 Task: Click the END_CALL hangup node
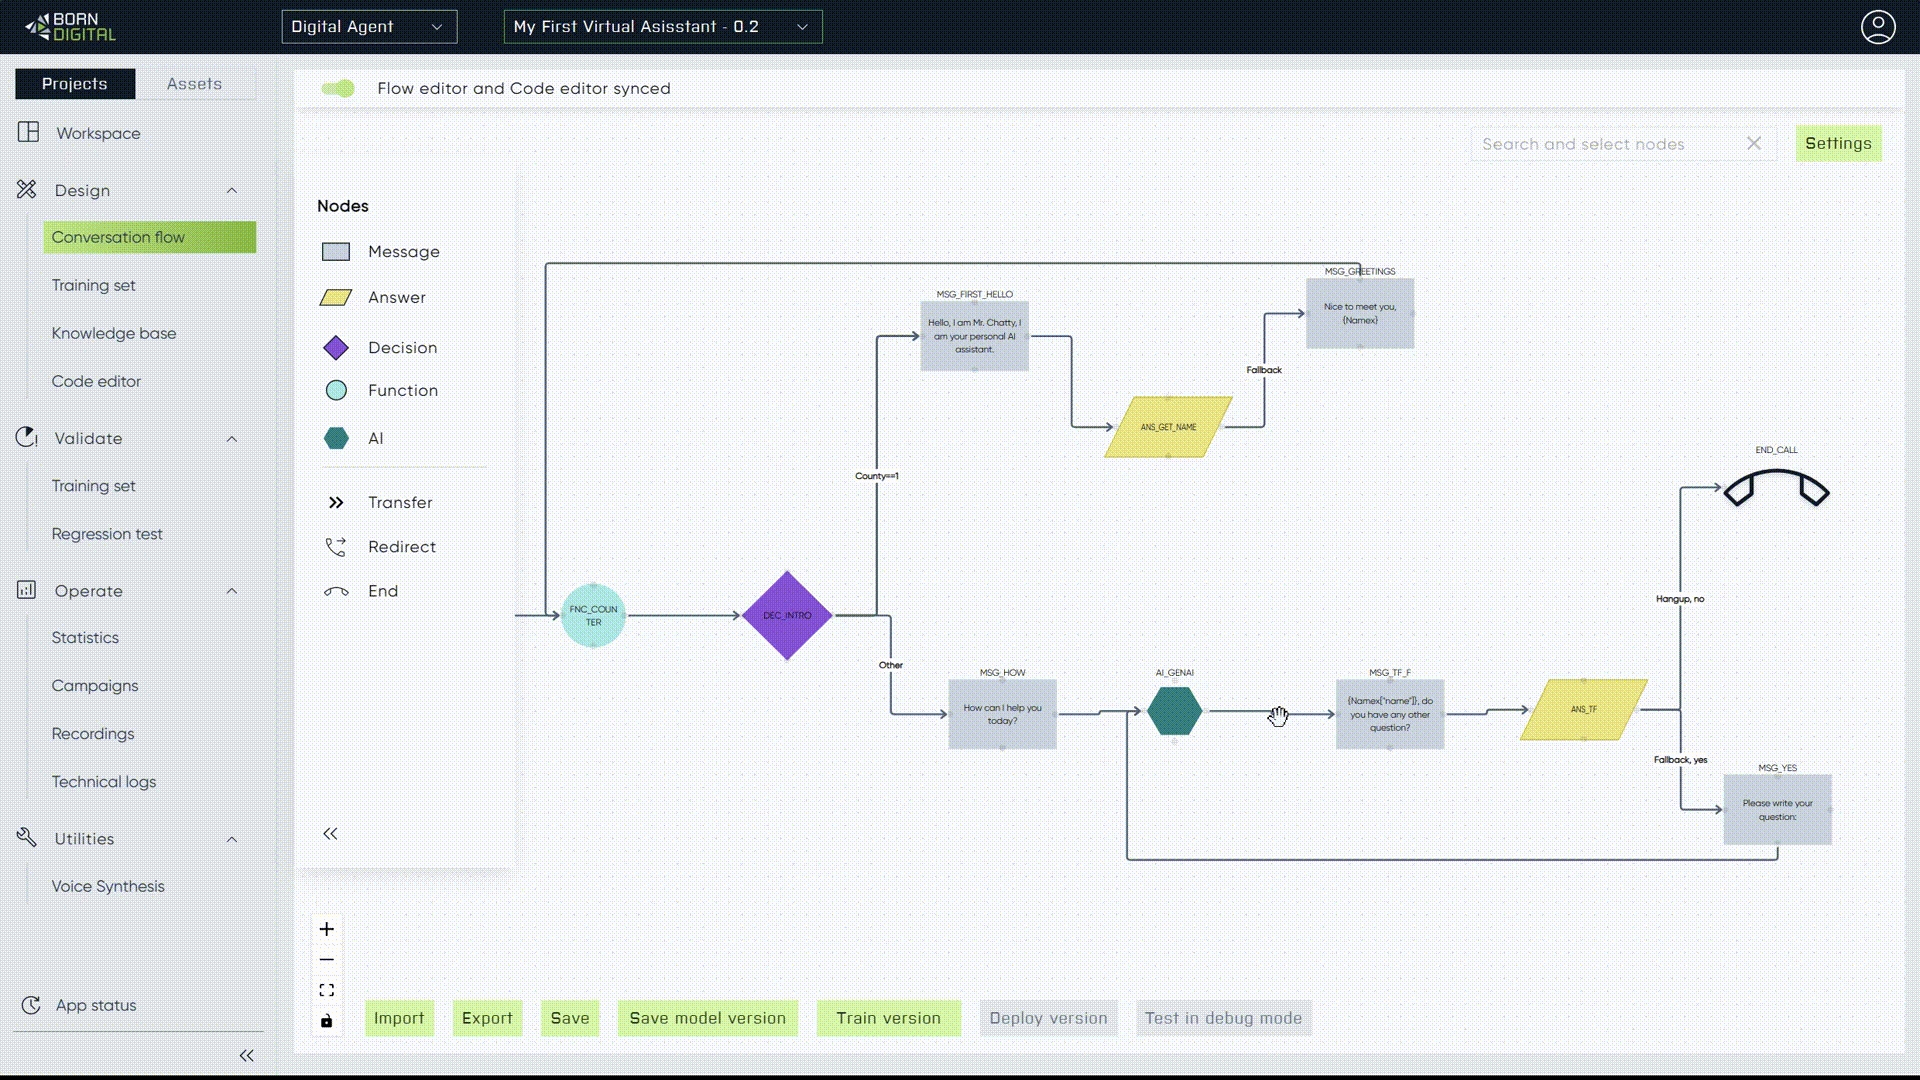(x=1776, y=489)
